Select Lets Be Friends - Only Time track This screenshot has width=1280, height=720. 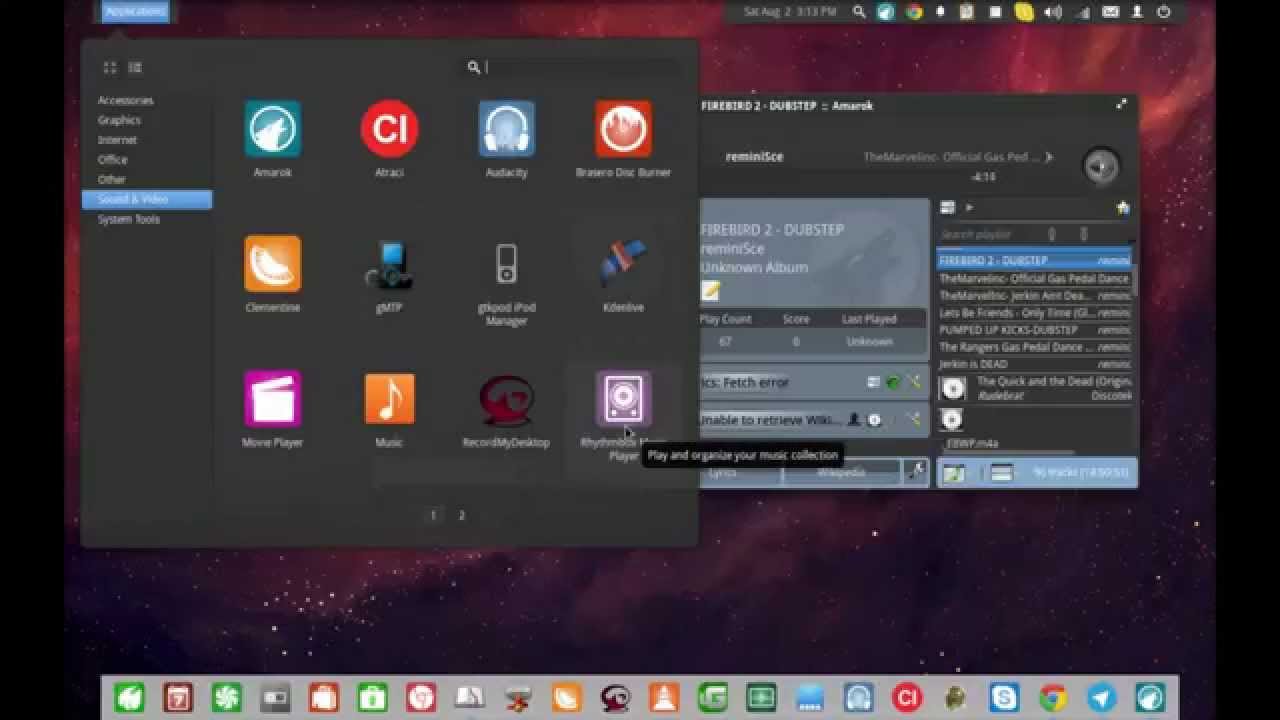coord(1034,312)
